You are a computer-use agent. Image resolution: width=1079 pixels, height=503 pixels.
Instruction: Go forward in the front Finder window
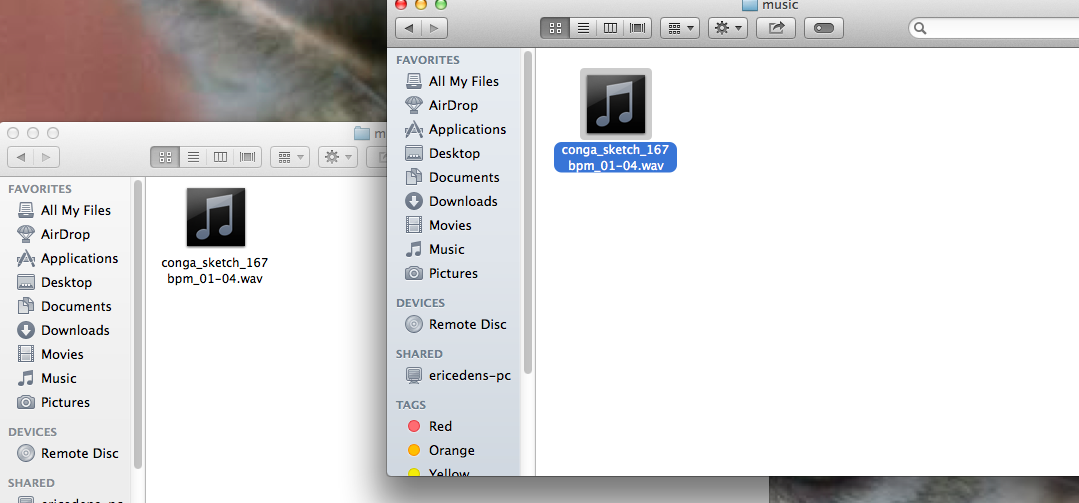coord(435,28)
